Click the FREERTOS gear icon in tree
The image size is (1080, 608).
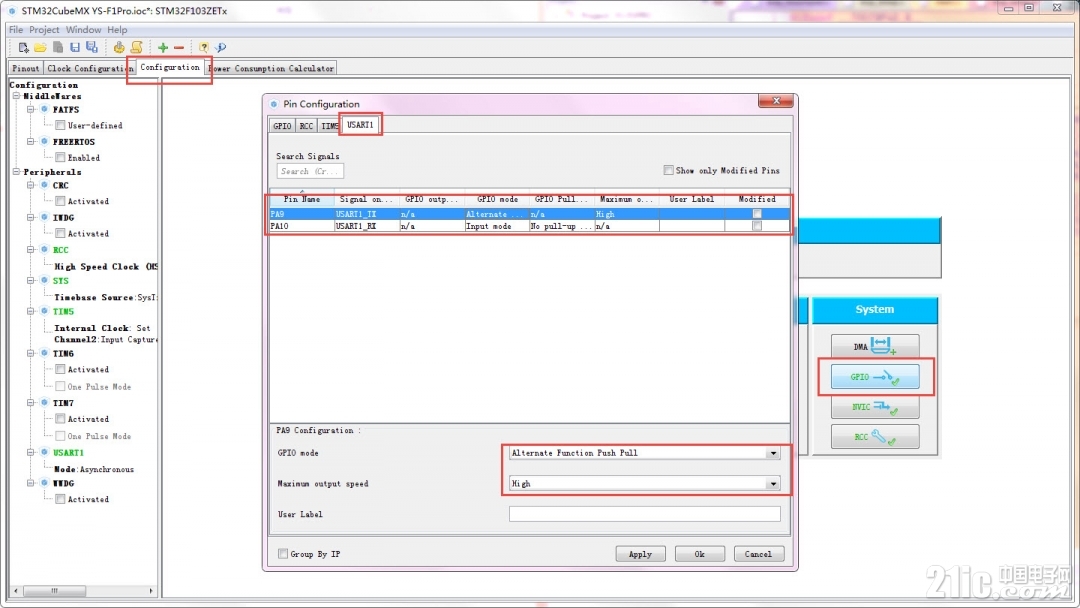[45, 142]
